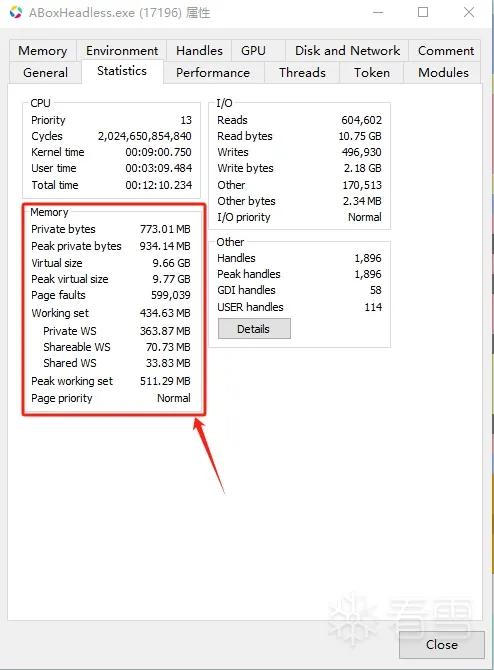Open the GPU tab
494x670 pixels.
(253, 51)
